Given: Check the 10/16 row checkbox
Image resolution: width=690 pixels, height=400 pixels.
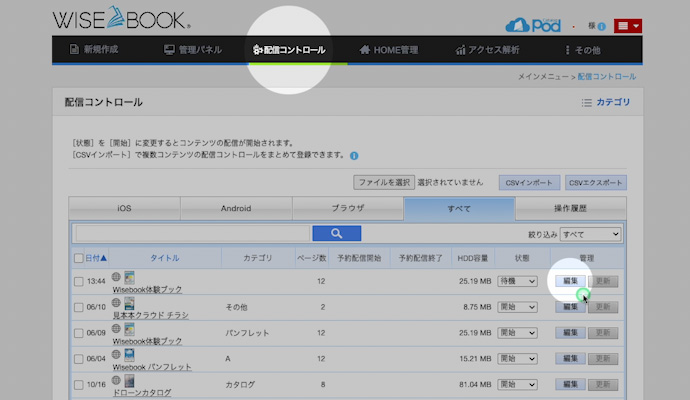Looking at the screenshot, I should pos(78,385).
